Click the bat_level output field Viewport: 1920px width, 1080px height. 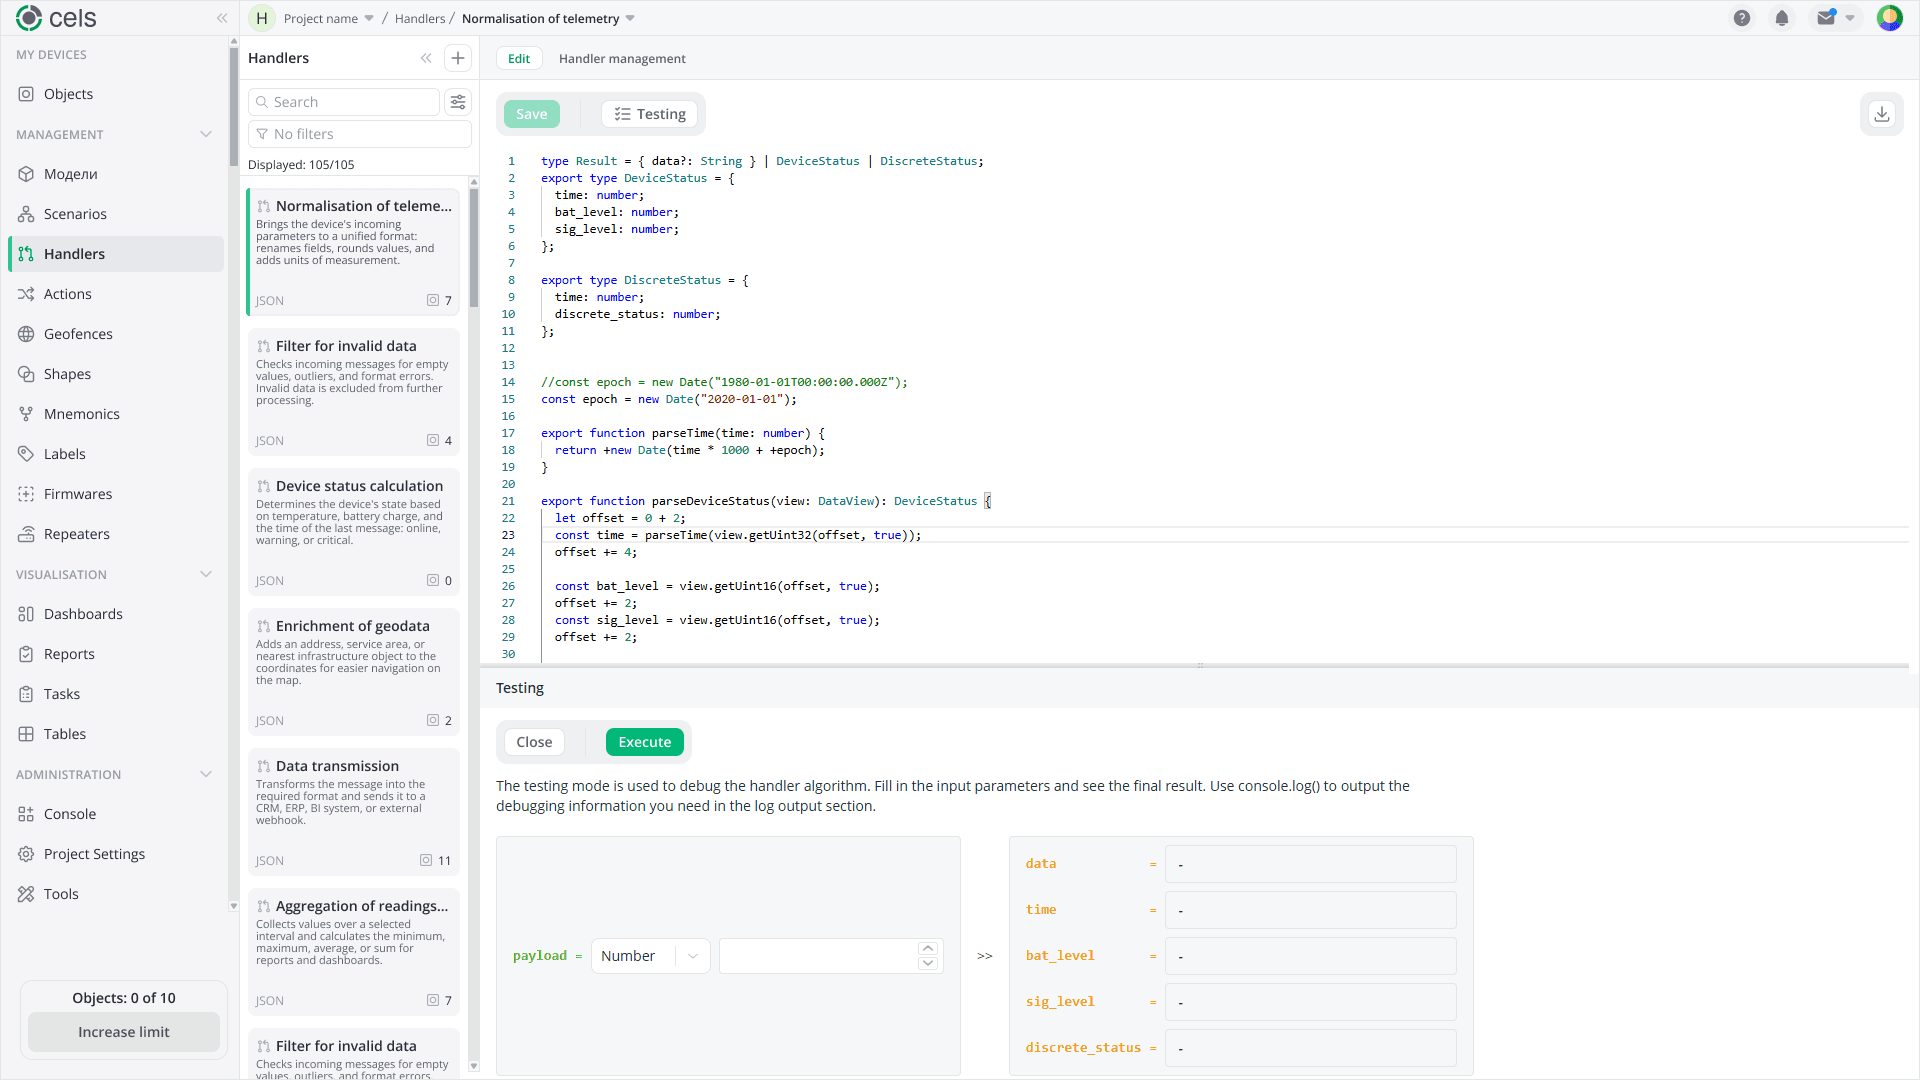point(1310,956)
